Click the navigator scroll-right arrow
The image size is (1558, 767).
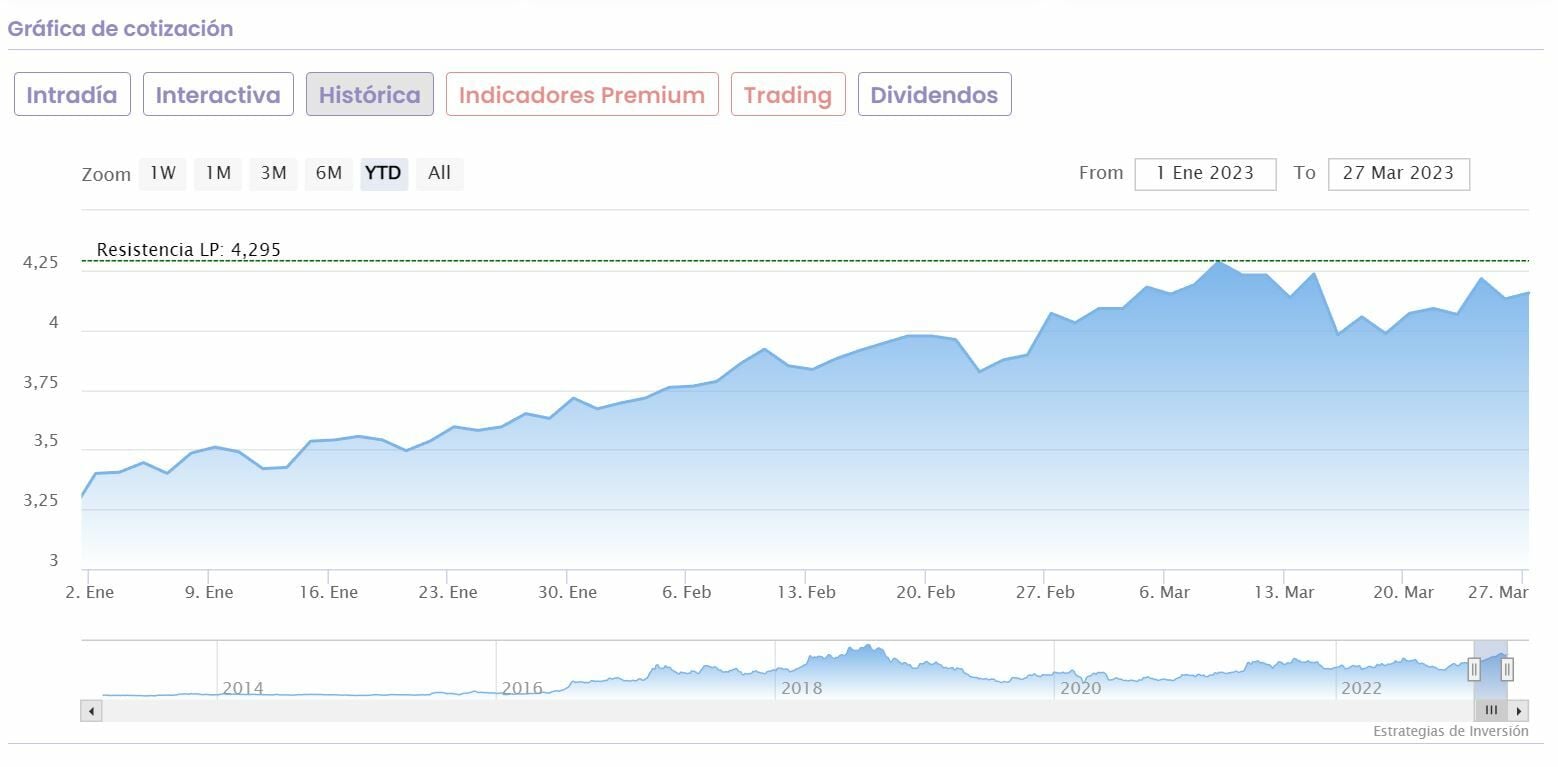pyautogui.click(x=1520, y=711)
